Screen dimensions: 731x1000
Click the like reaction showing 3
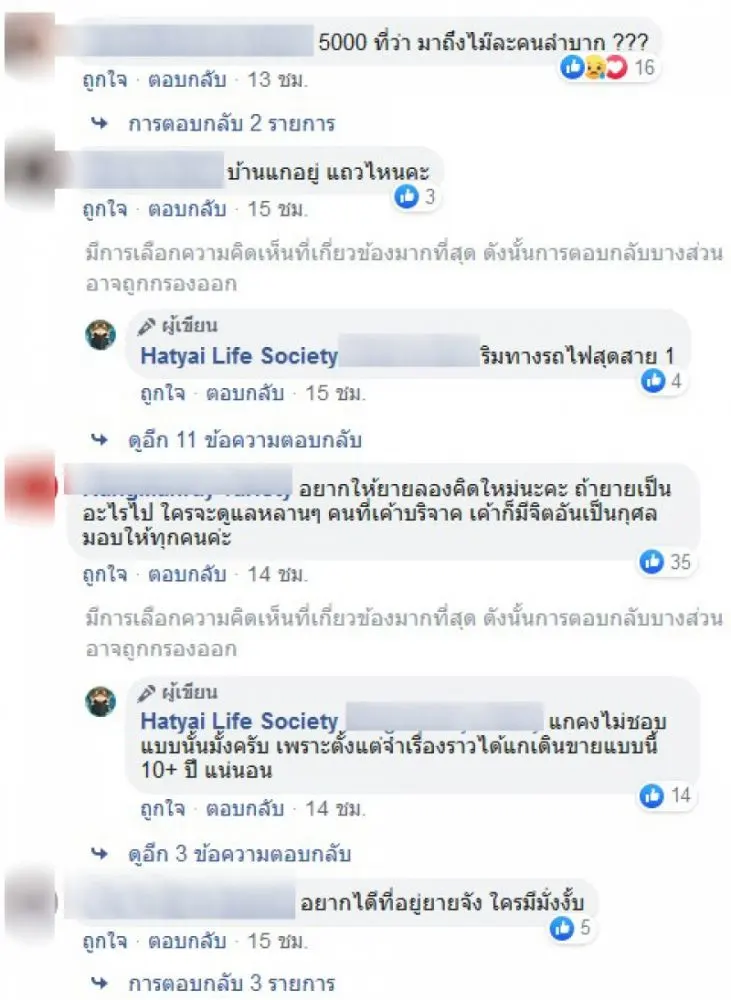[x=415, y=196]
